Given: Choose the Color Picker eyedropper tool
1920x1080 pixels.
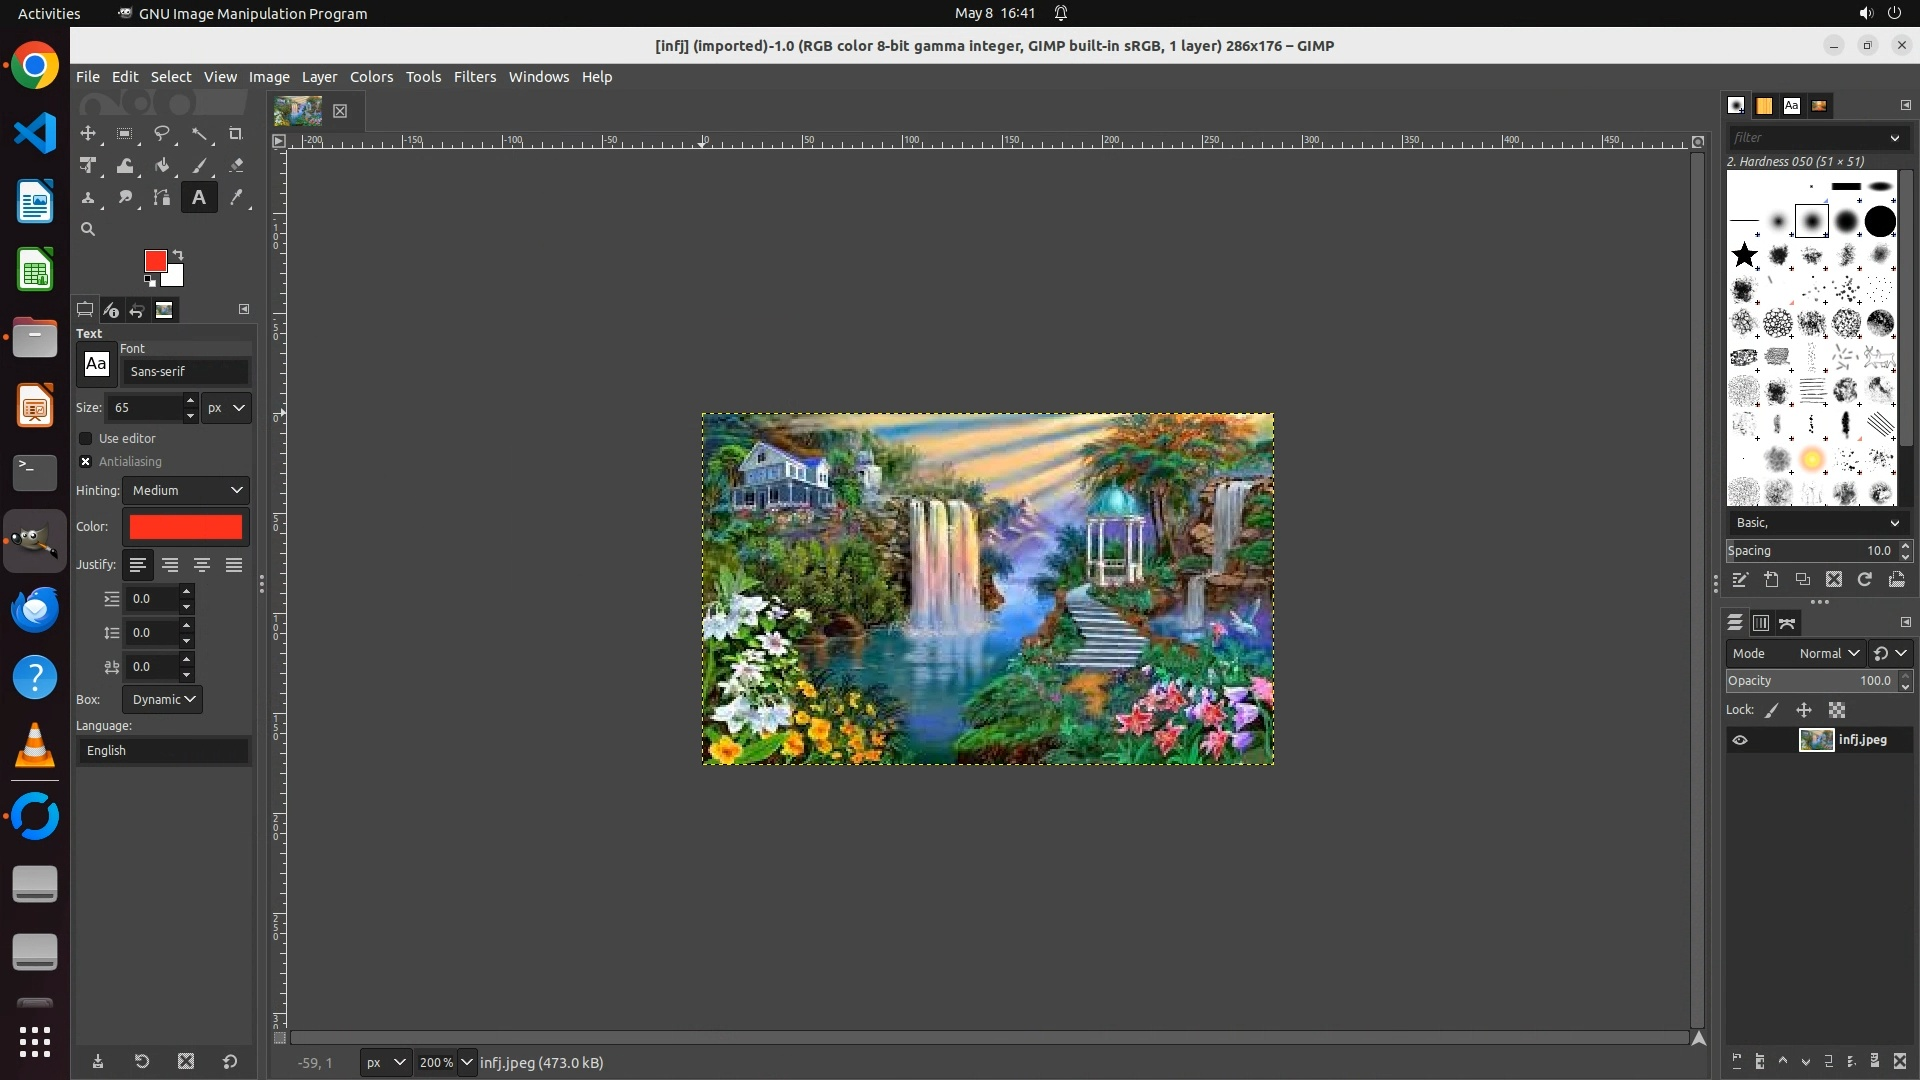Looking at the screenshot, I should (236, 198).
